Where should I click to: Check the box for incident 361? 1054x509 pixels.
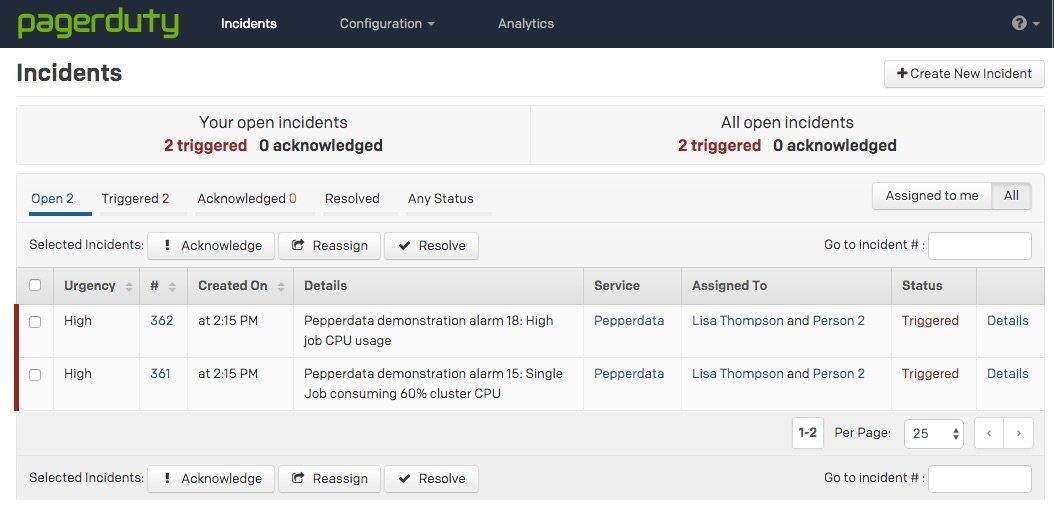35,375
